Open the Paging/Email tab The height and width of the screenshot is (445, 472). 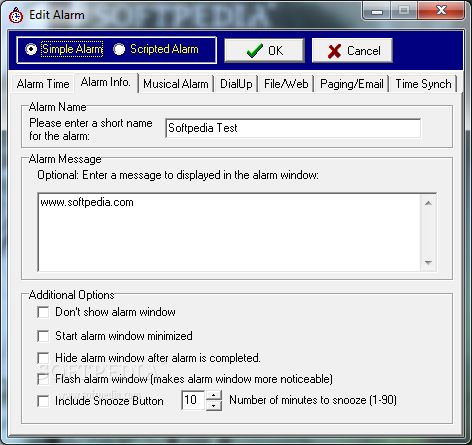point(352,84)
